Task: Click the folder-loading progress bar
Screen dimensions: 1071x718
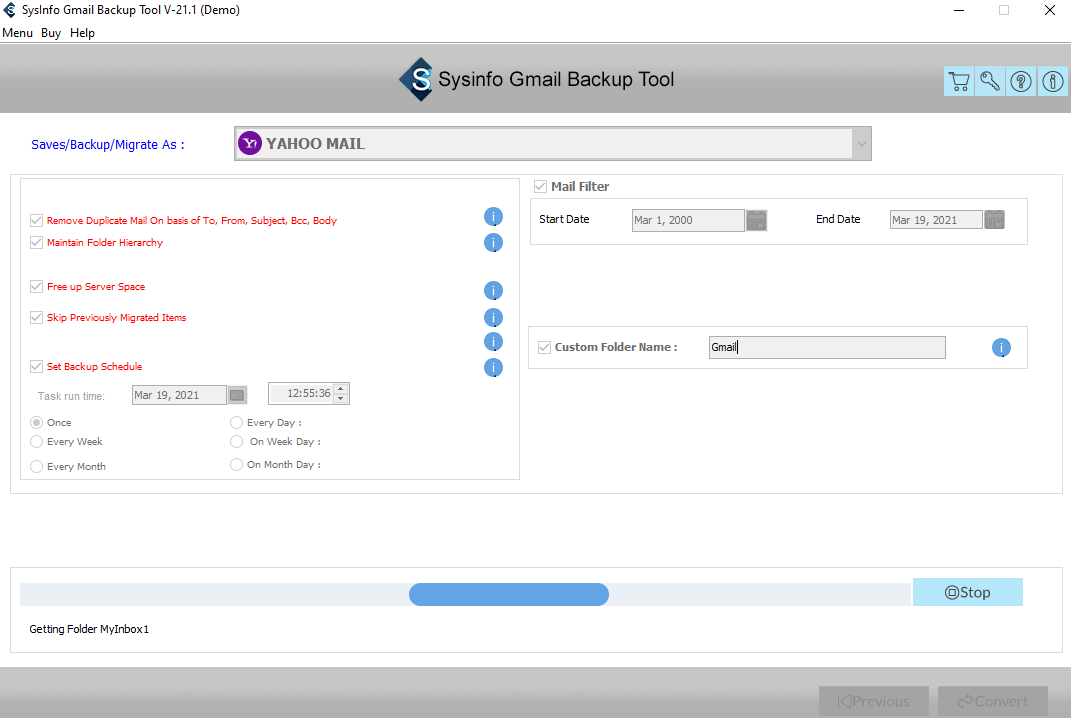Action: point(466,594)
